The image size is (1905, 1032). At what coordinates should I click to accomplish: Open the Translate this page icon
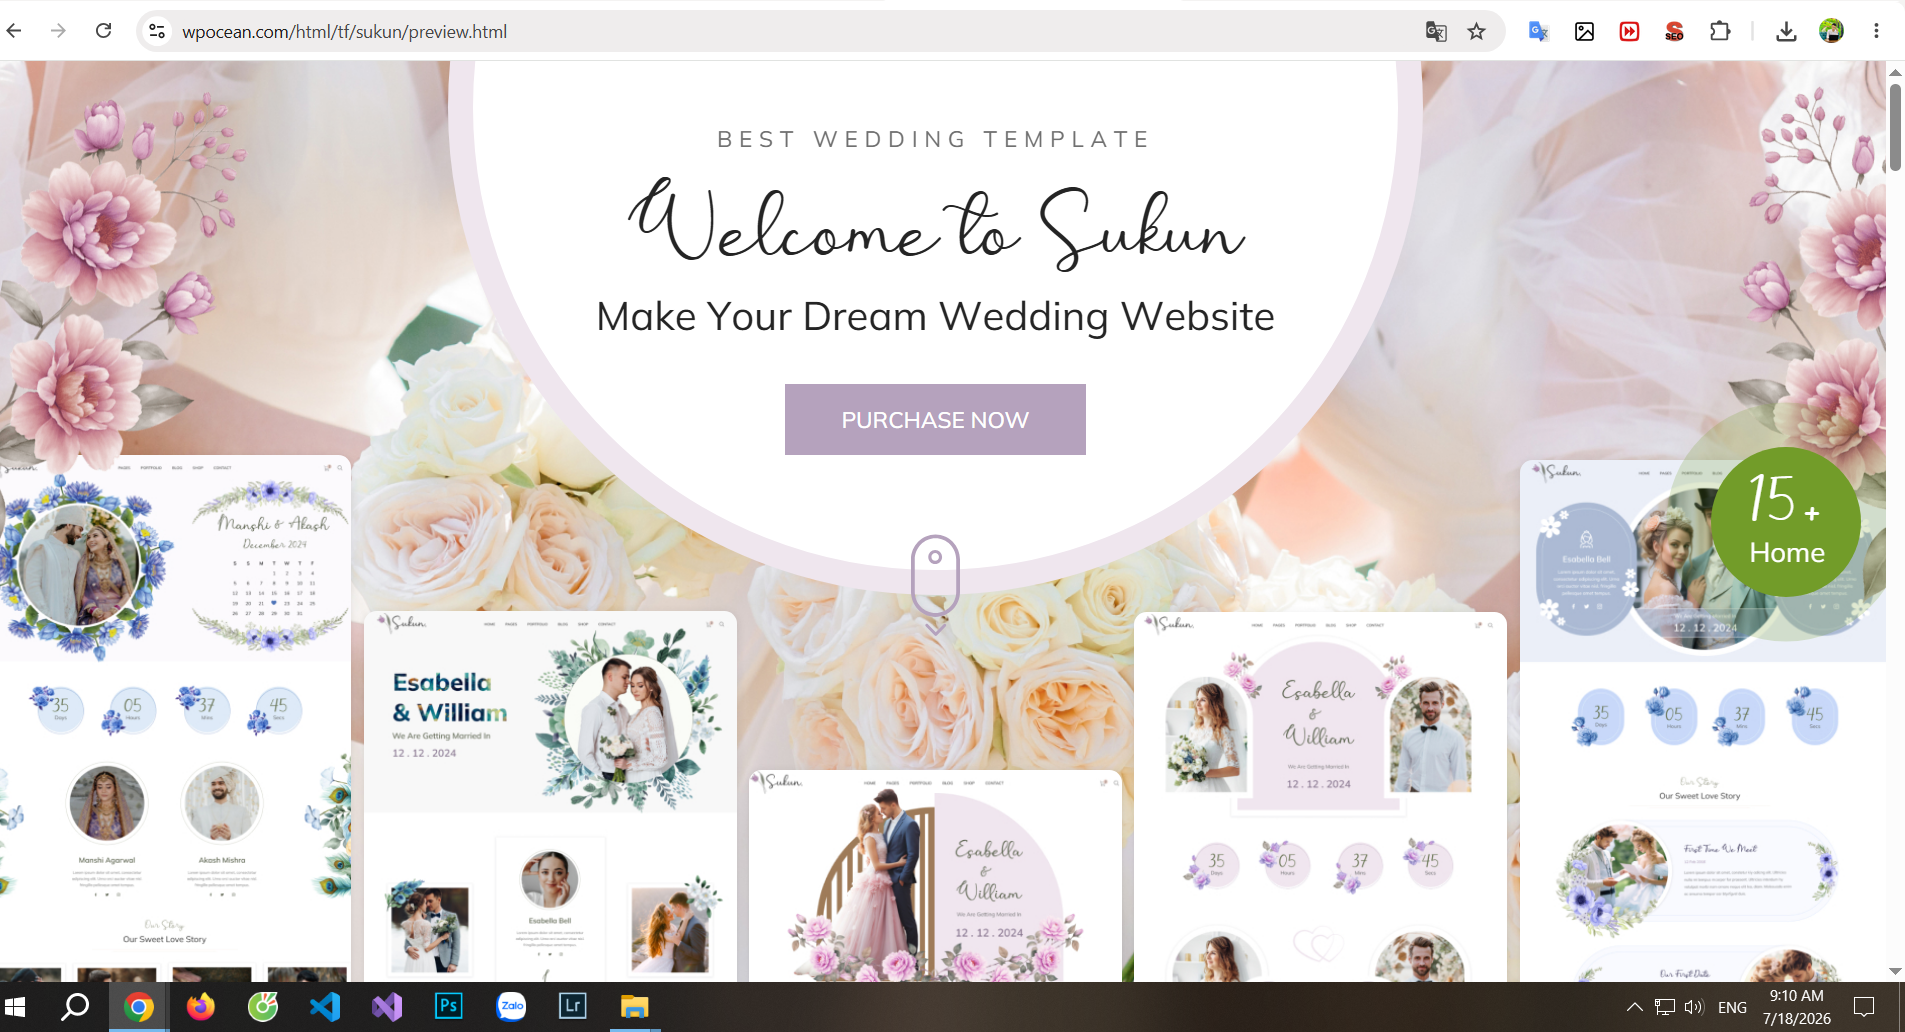point(1436,31)
